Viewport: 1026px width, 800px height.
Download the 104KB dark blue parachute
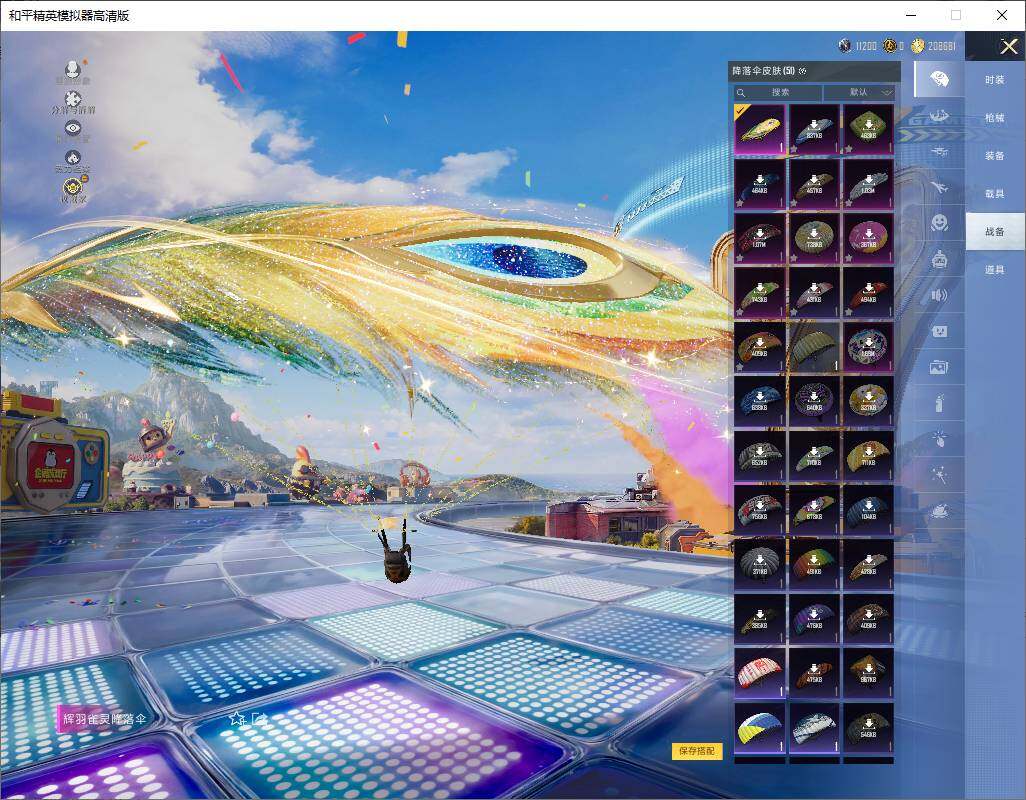[x=868, y=510]
